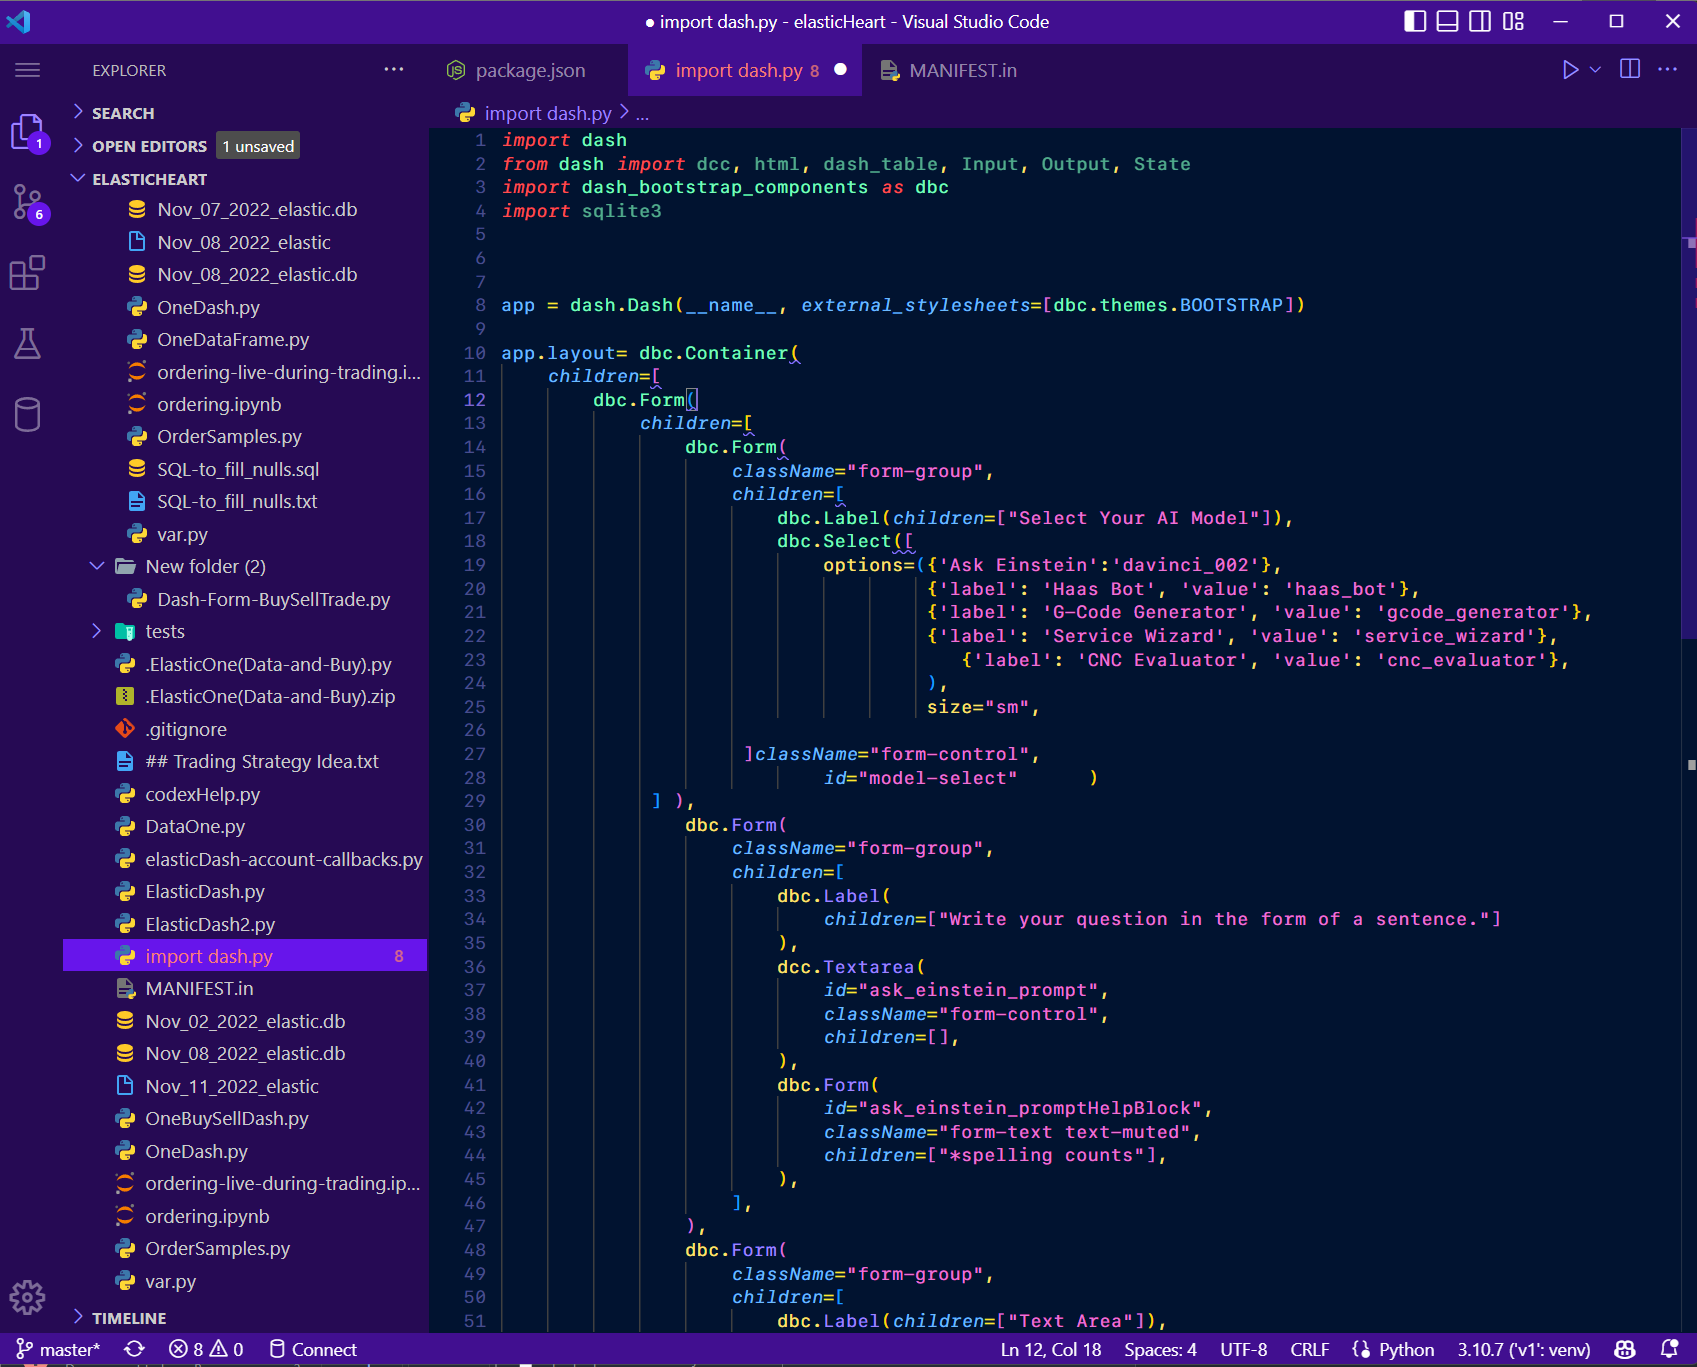Toggle notifications bell in status bar
The image size is (1697, 1367).
point(1668,1349)
